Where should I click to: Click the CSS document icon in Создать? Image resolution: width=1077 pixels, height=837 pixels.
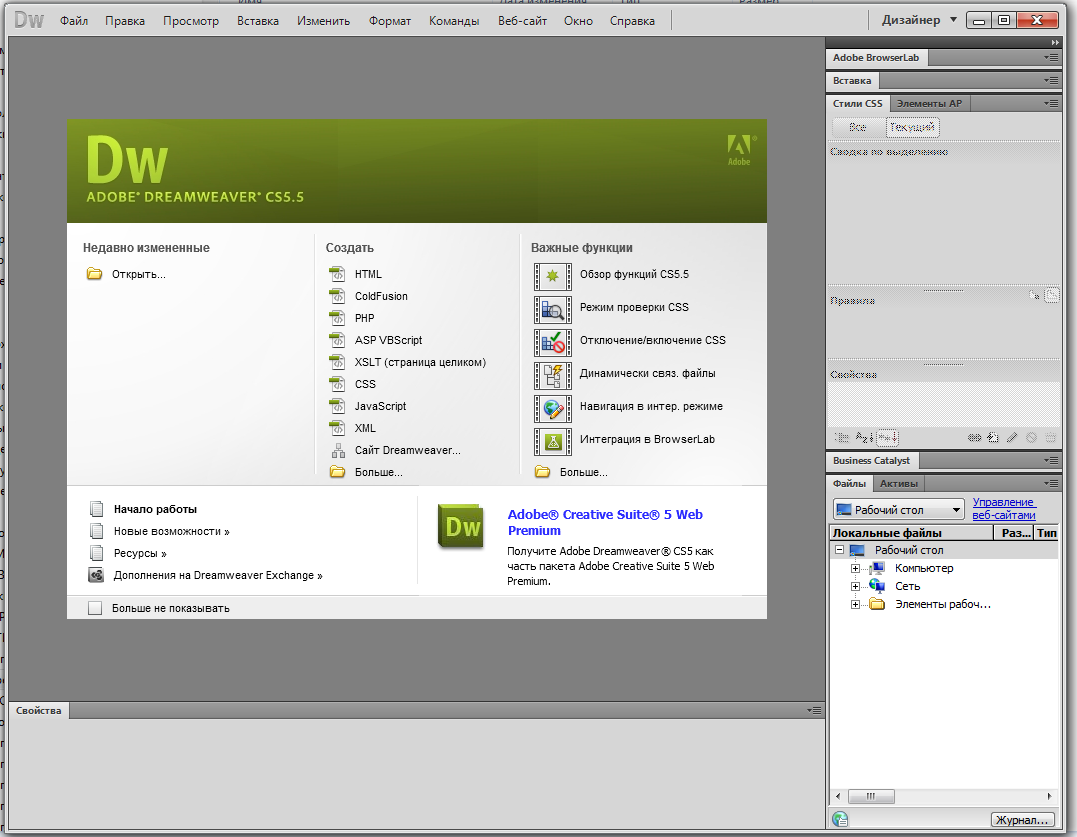337,384
